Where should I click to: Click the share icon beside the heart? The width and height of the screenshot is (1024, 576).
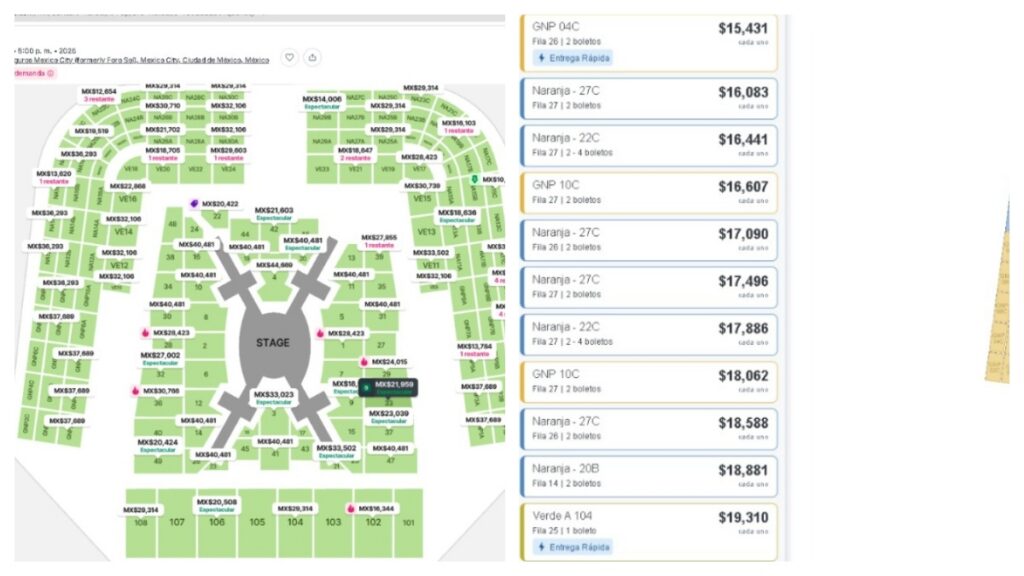pos(313,58)
